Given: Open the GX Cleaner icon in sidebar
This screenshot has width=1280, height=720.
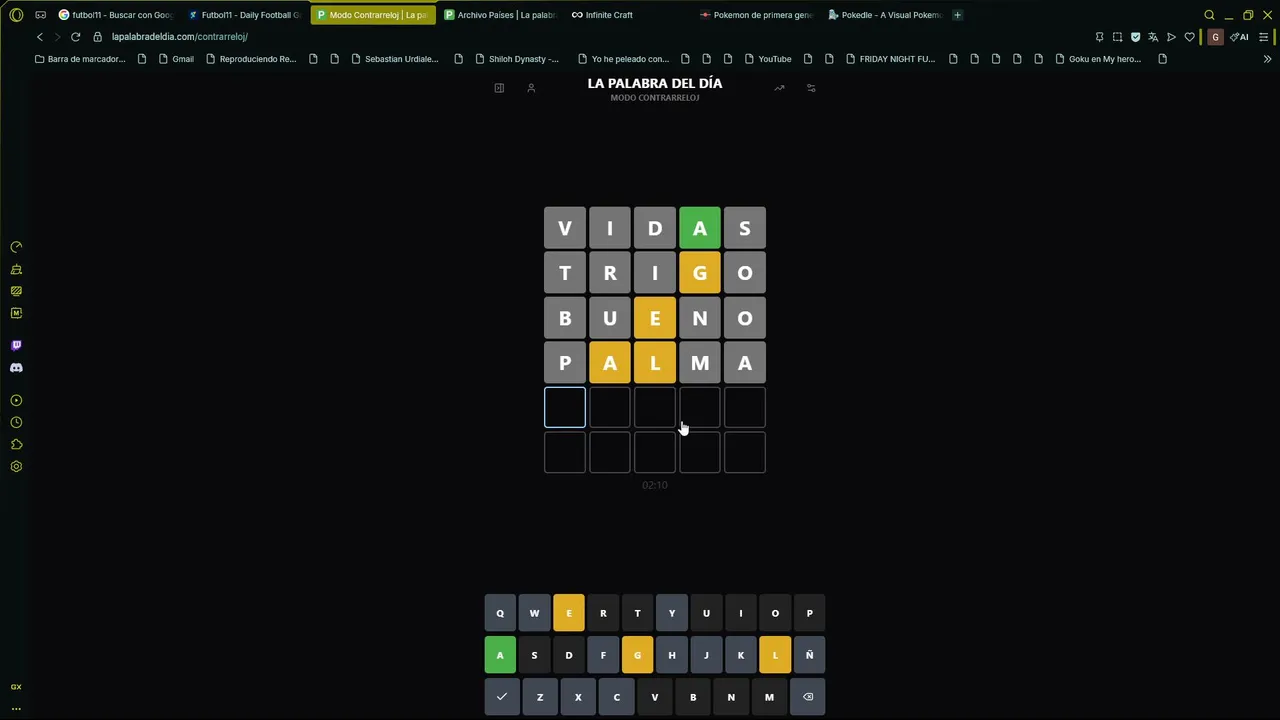Looking at the screenshot, I should (x=16, y=269).
